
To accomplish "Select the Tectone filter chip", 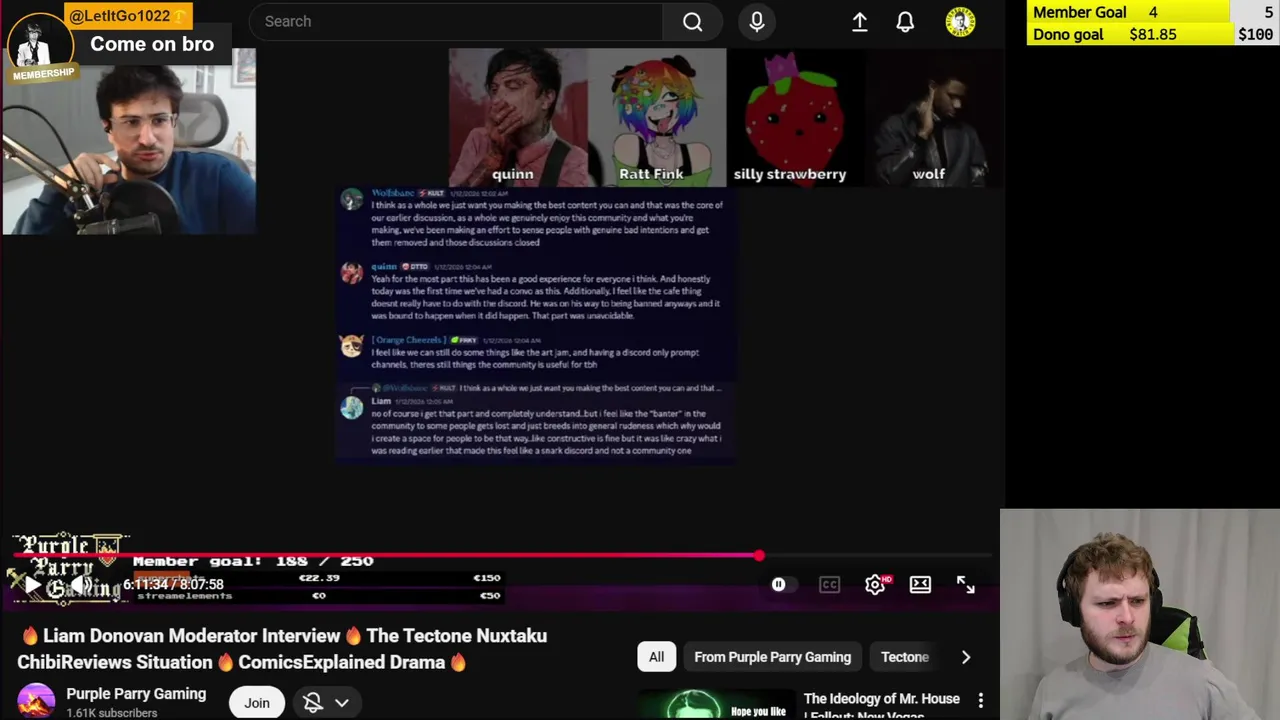I will pyautogui.click(x=905, y=657).
